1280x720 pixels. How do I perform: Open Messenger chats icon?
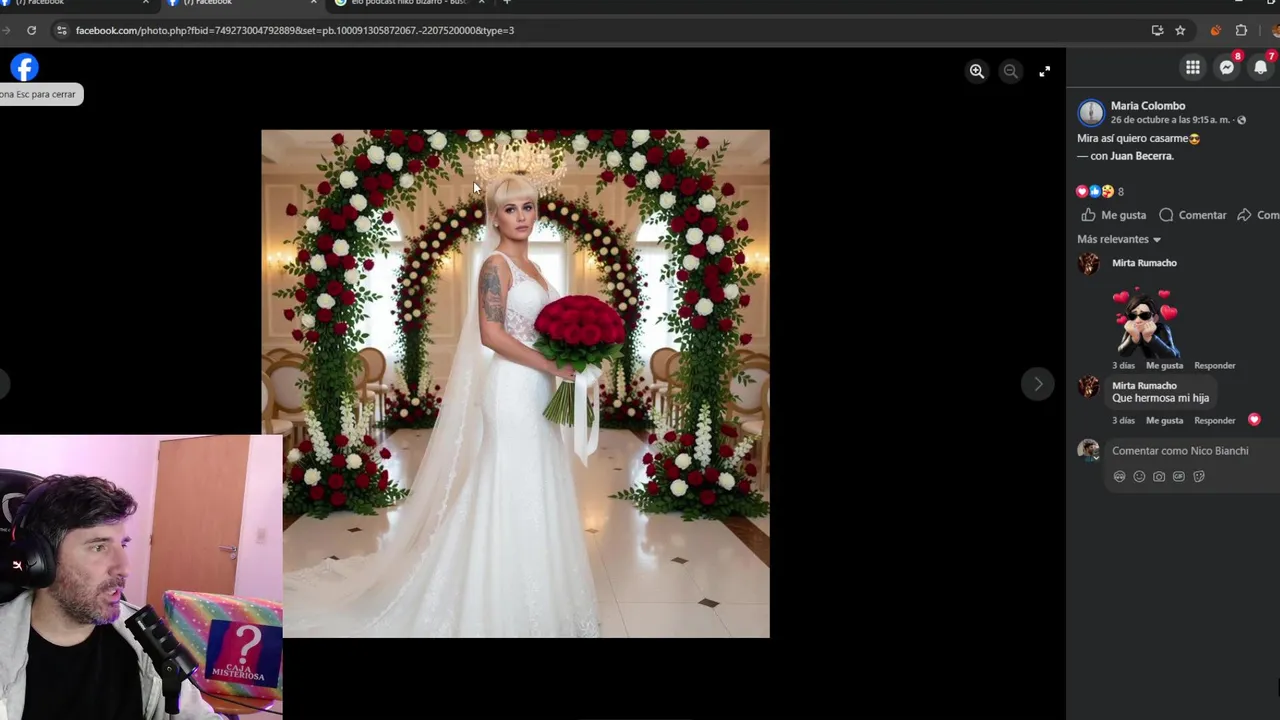tap(1227, 68)
